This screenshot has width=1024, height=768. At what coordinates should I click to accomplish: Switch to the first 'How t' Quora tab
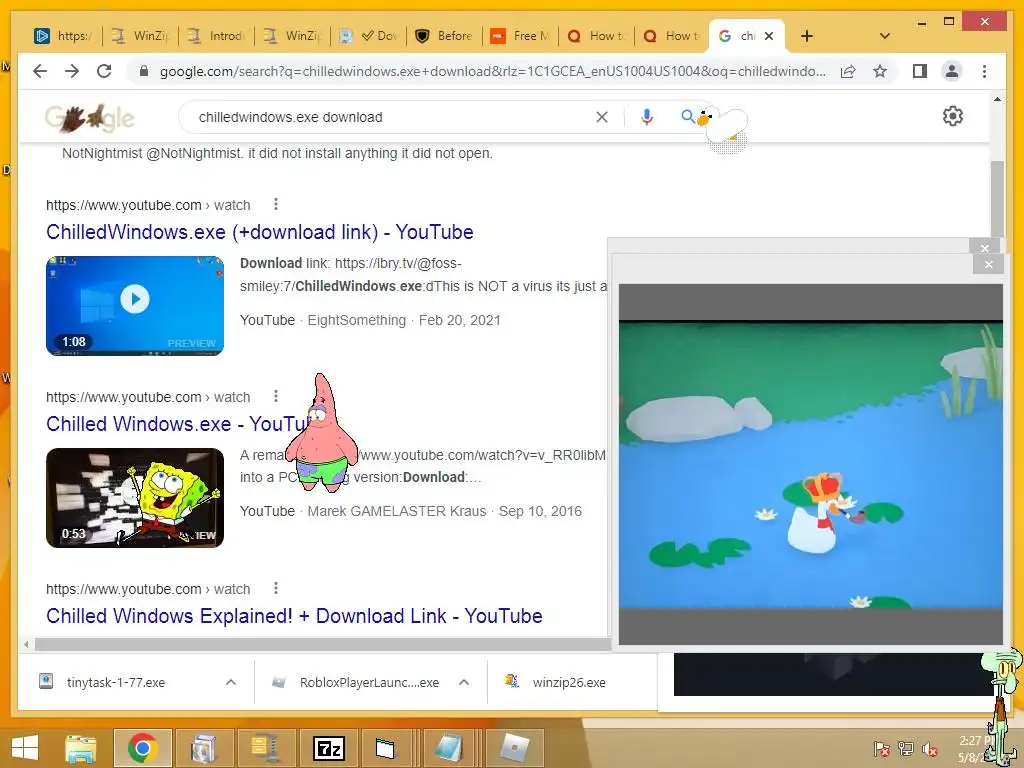point(596,36)
